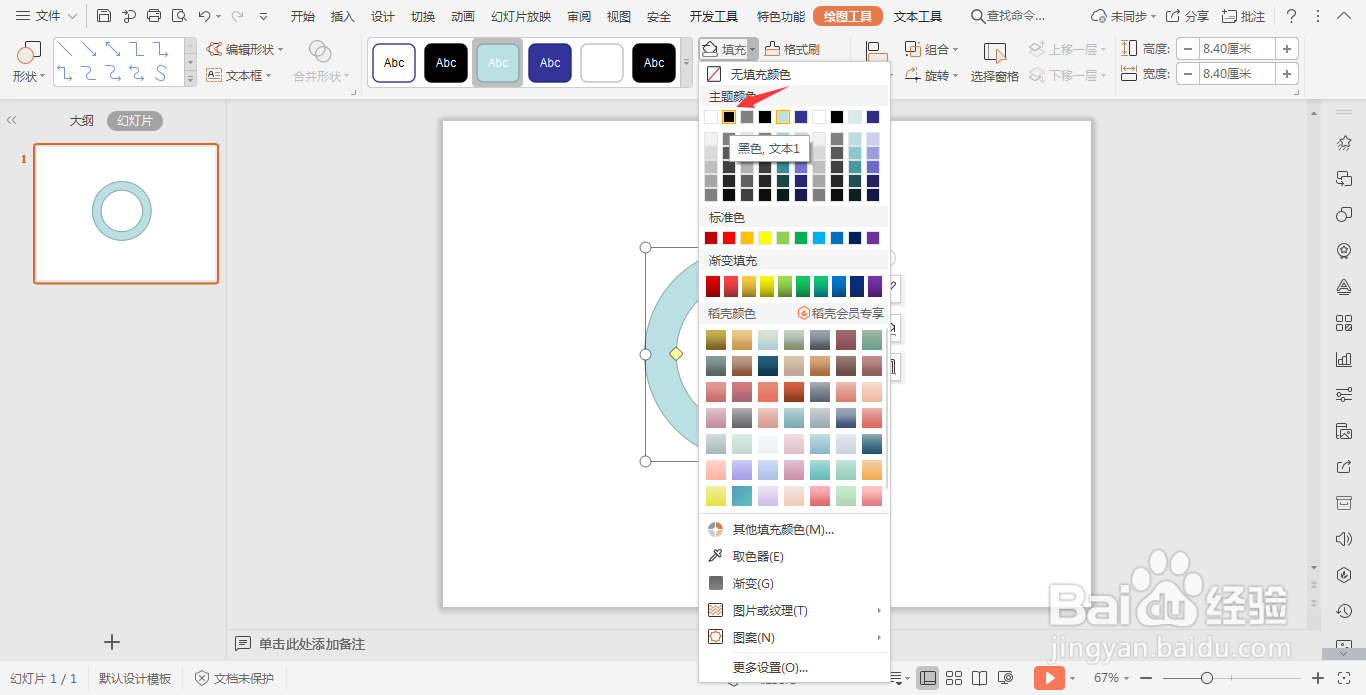The image size is (1366, 695).
Task: Open the 幻灯片放映 ribbon tab
Action: [x=521, y=16]
